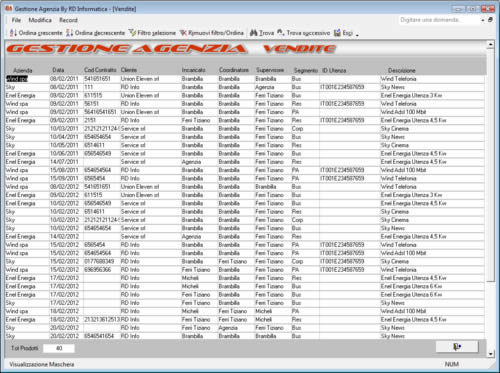Click the Azienda column header

(23, 70)
